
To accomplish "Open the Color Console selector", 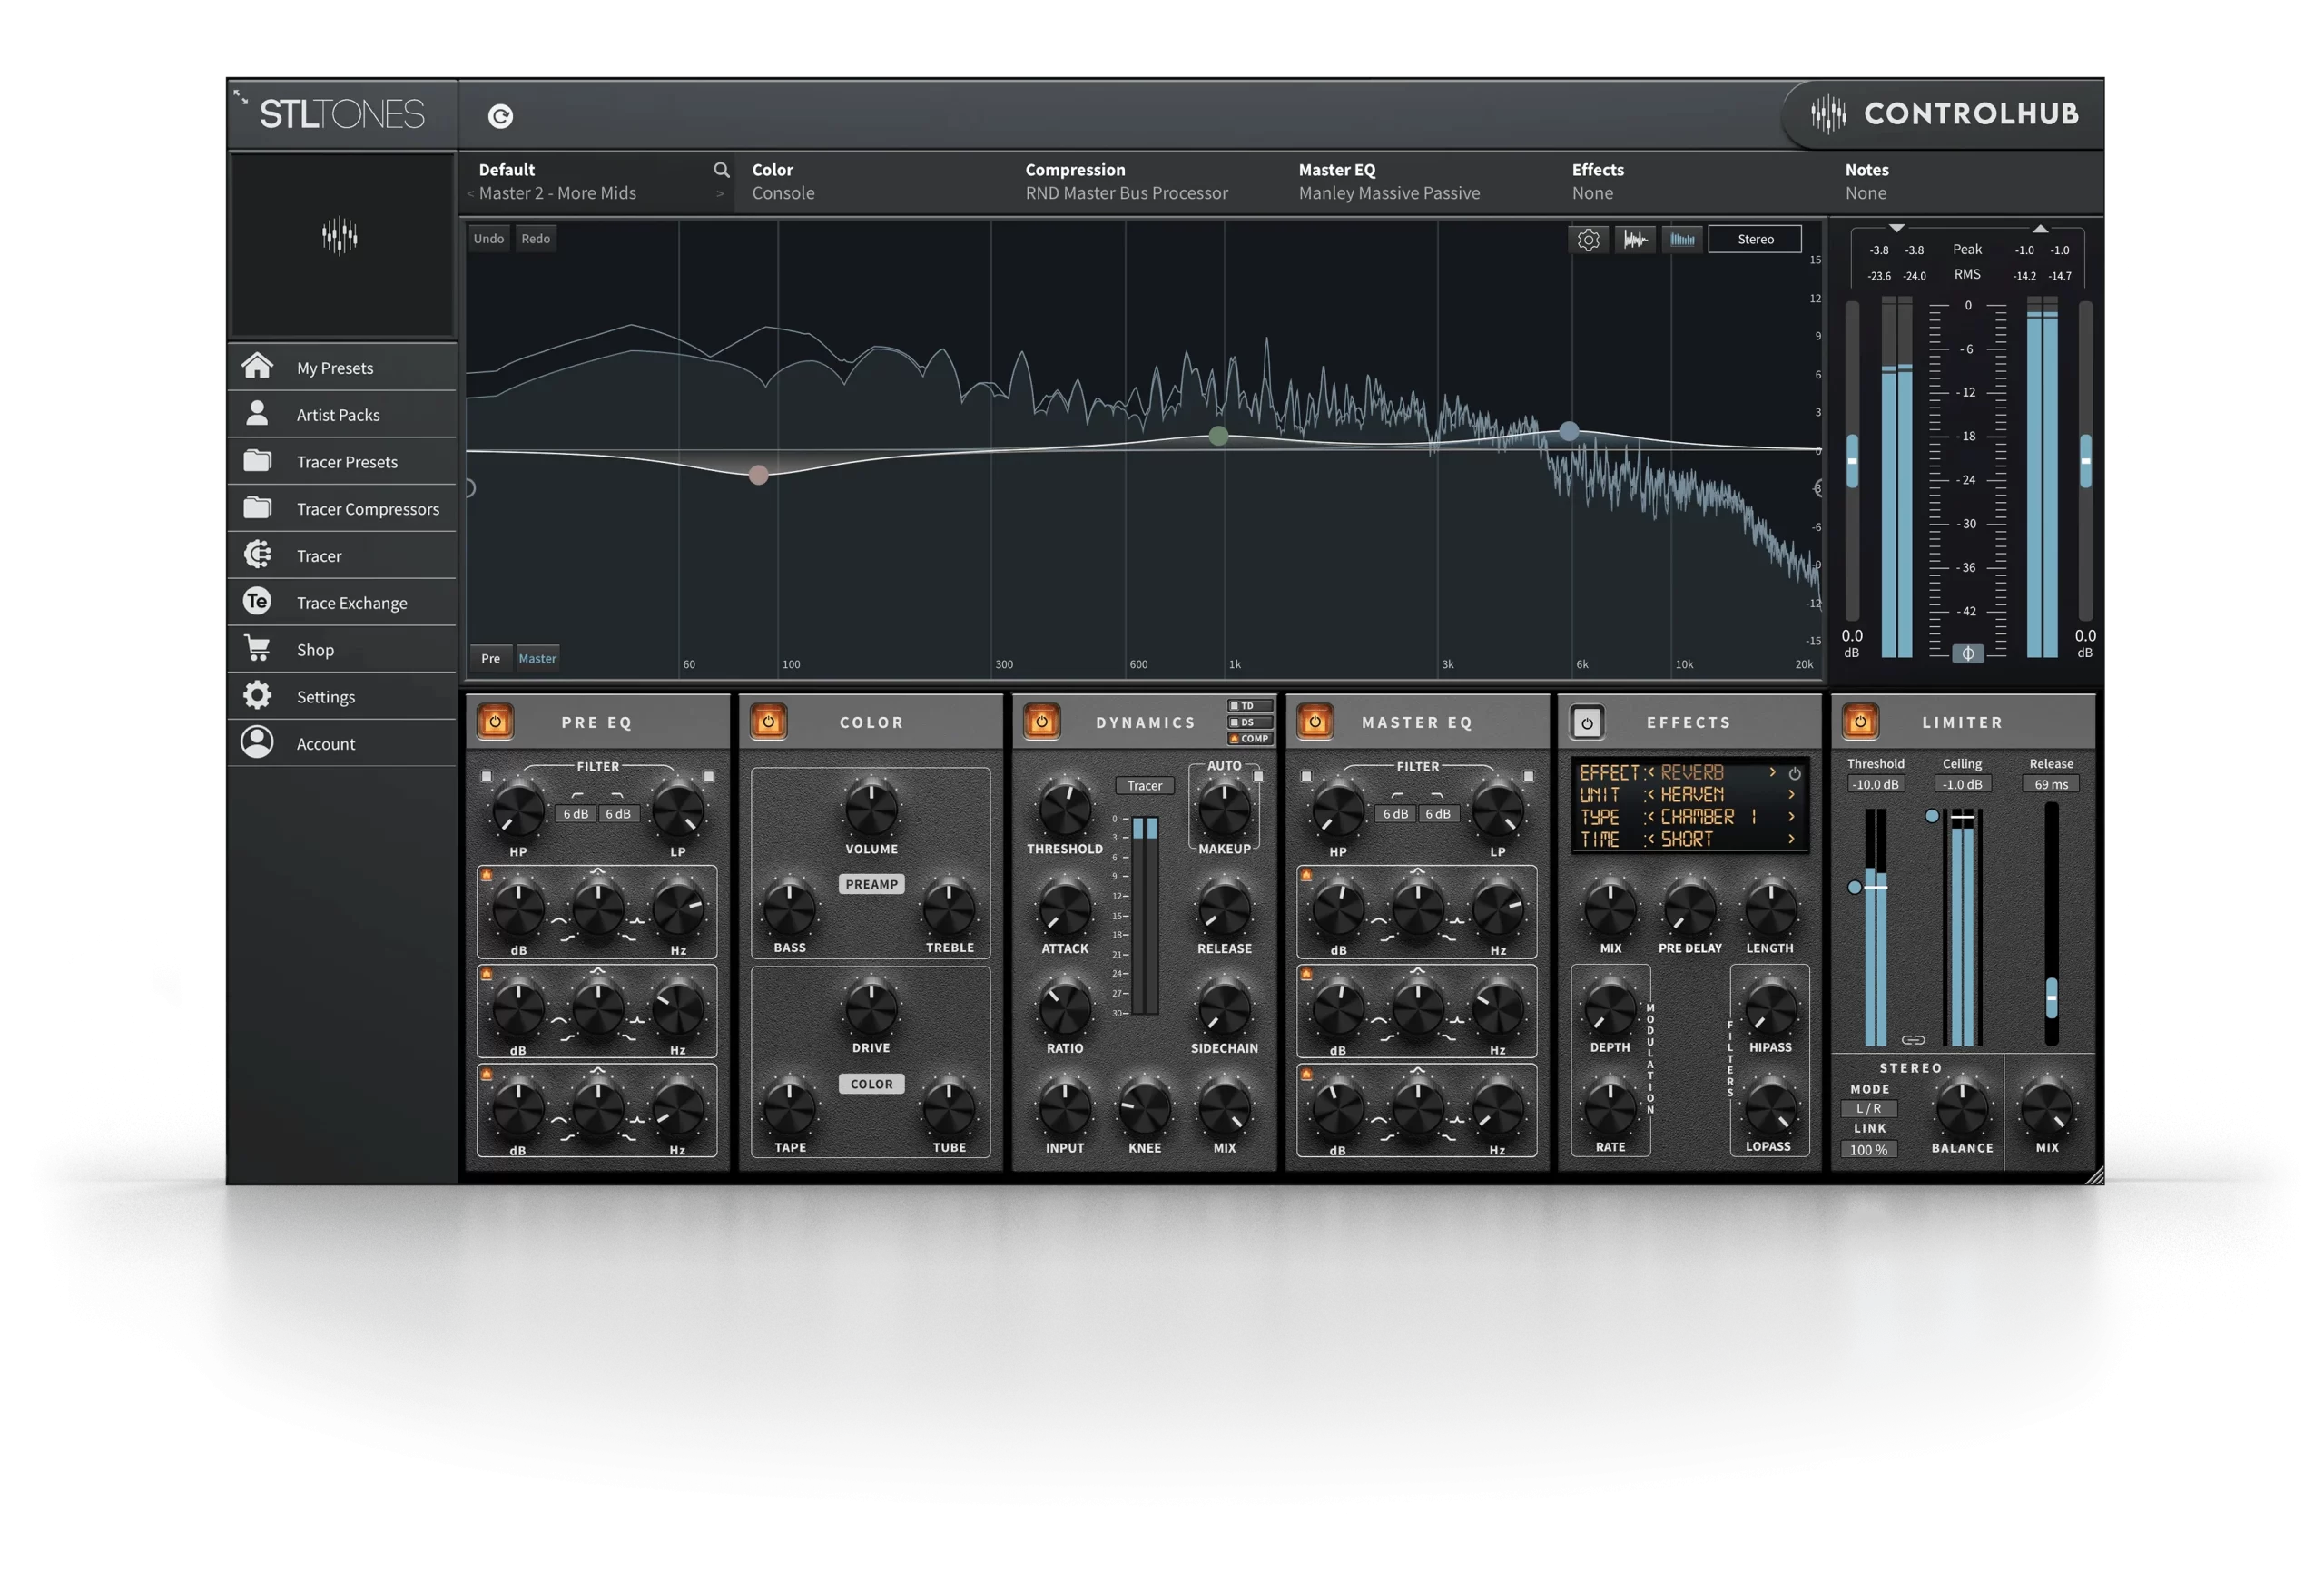I will pos(870,182).
